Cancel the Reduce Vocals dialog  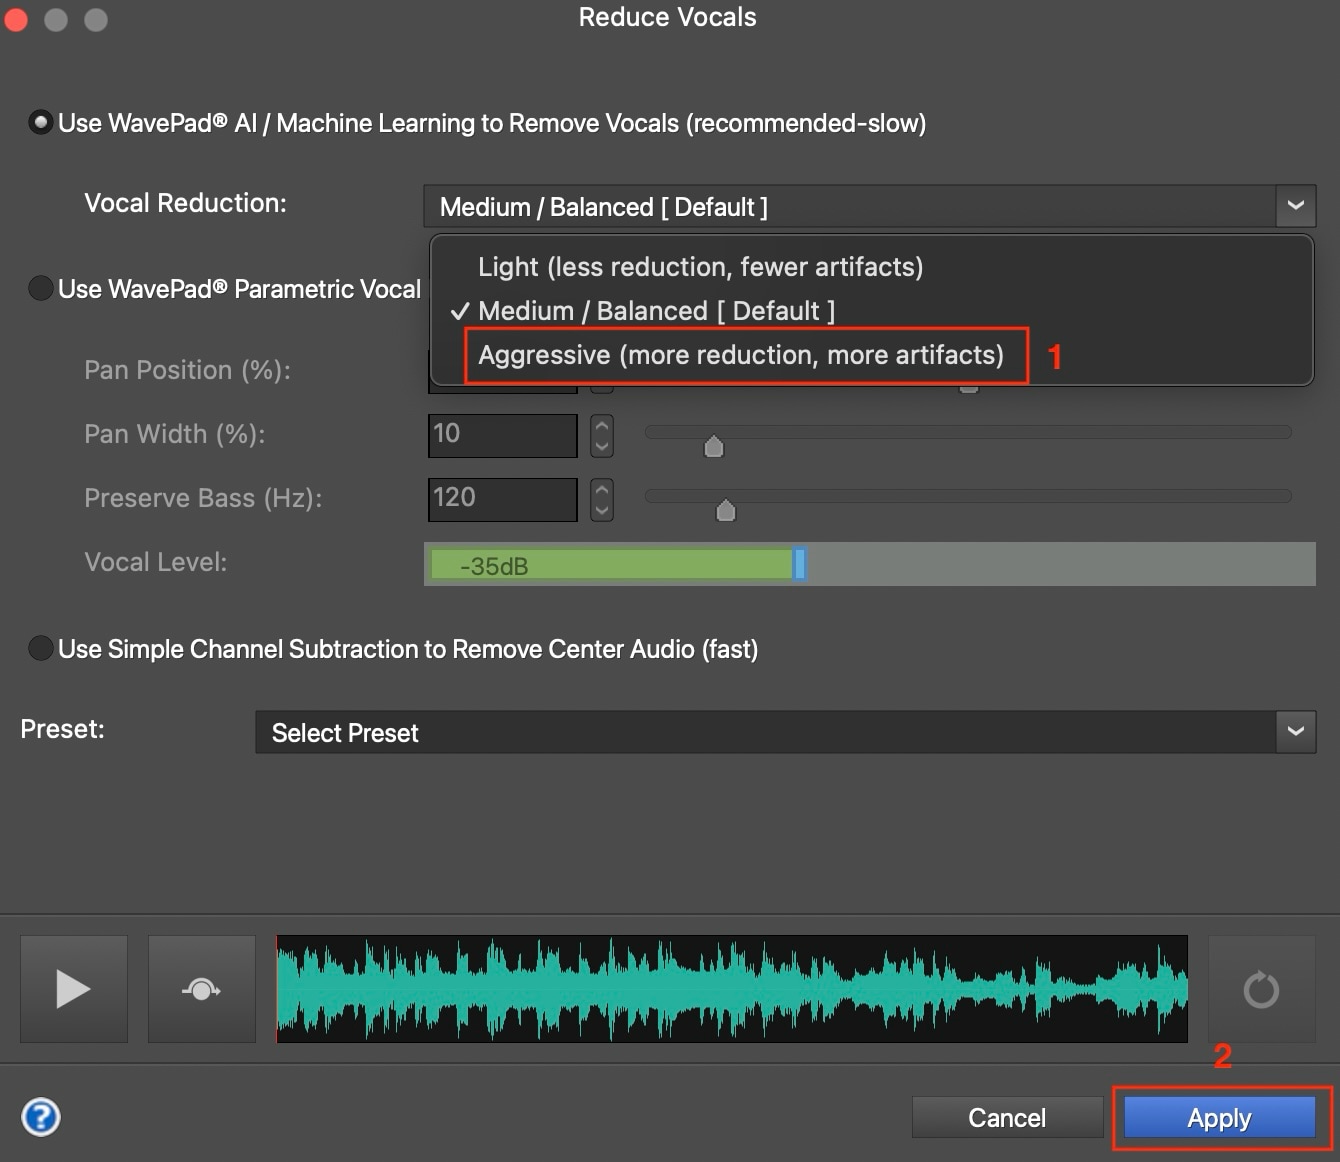(1007, 1117)
